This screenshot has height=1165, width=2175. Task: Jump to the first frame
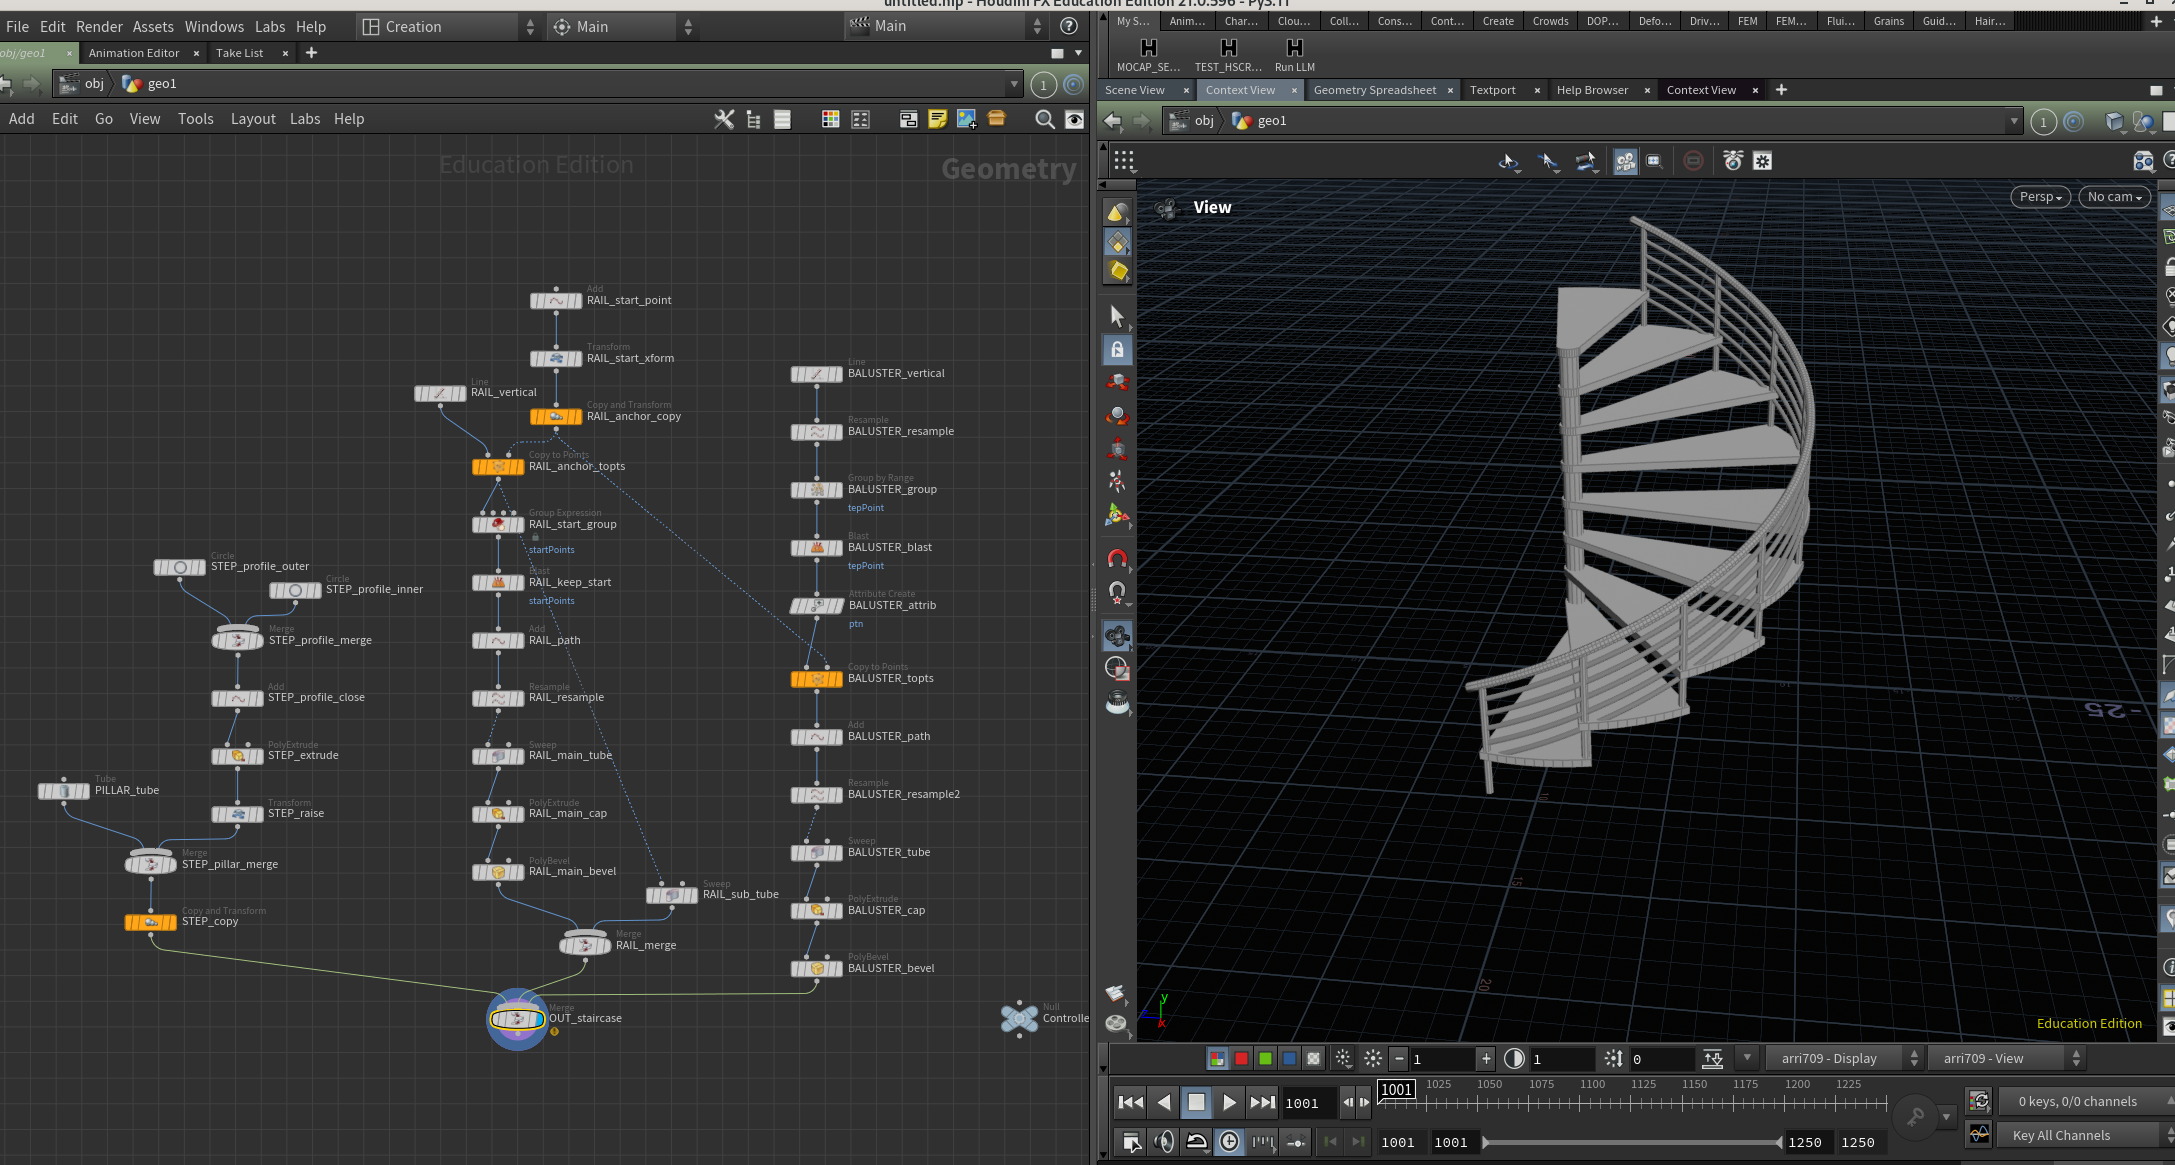point(1131,1102)
